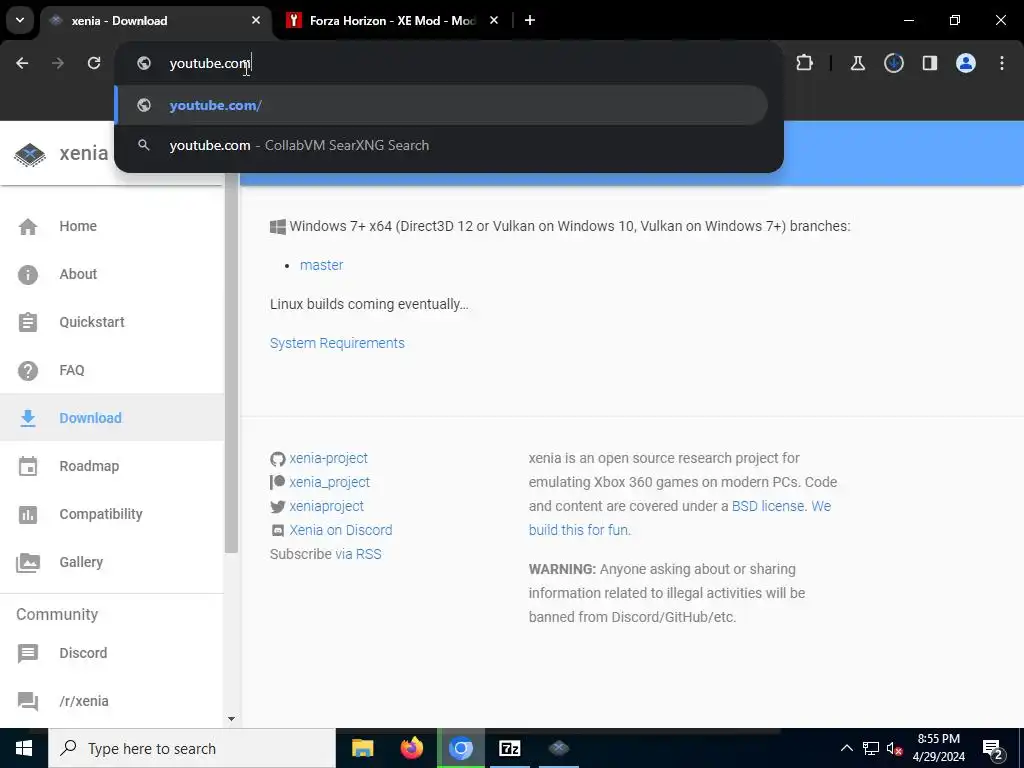Click the taskbar clock showing 8:55 PM
This screenshot has height=768, width=1024.
click(938, 748)
